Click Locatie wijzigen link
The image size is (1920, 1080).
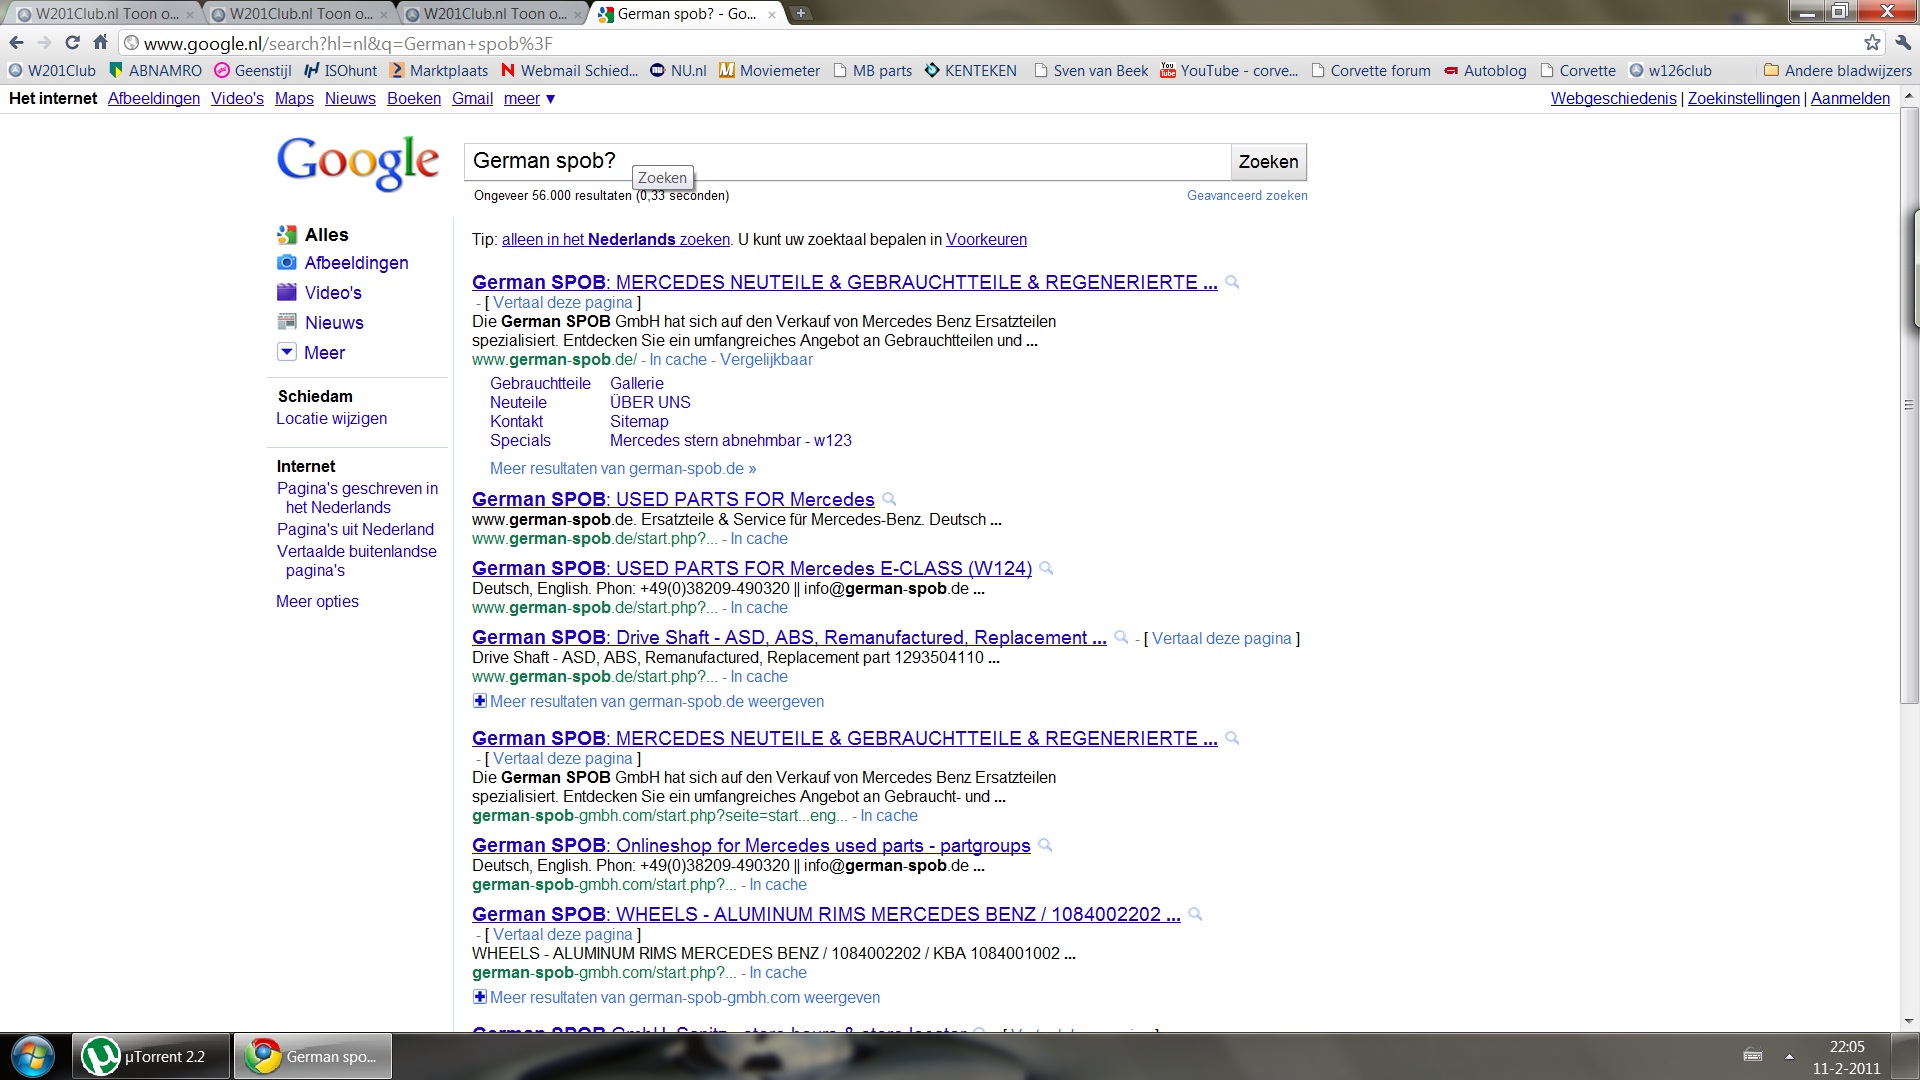click(x=331, y=418)
